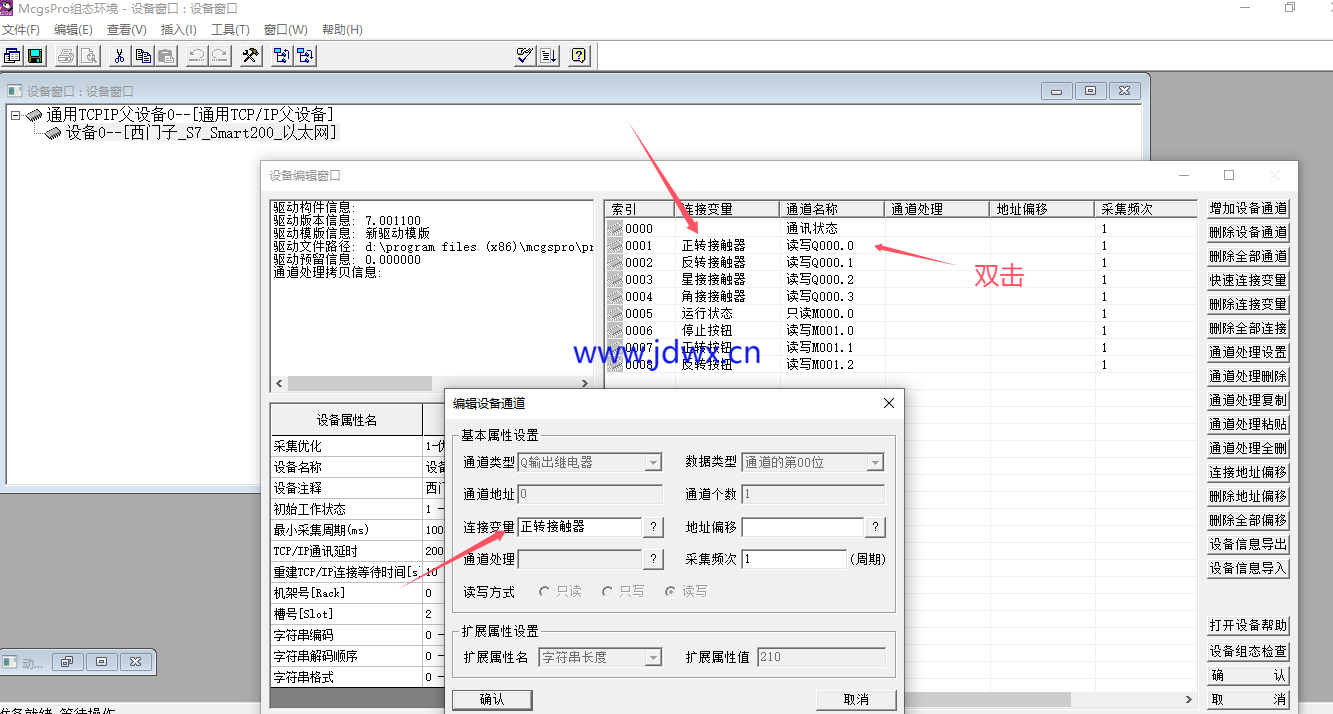Click the 设备信息导出 button
The height and width of the screenshot is (714, 1333).
pyautogui.click(x=1248, y=544)
